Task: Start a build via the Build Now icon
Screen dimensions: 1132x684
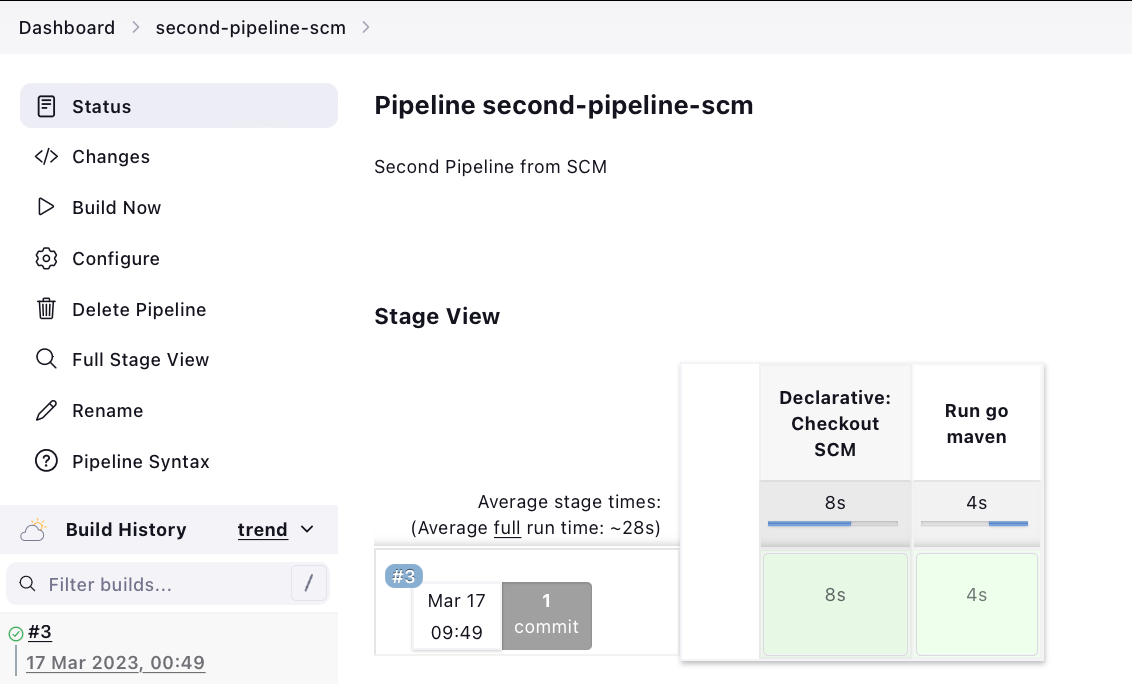Action: pyautogui.click(x=46, y=207)
